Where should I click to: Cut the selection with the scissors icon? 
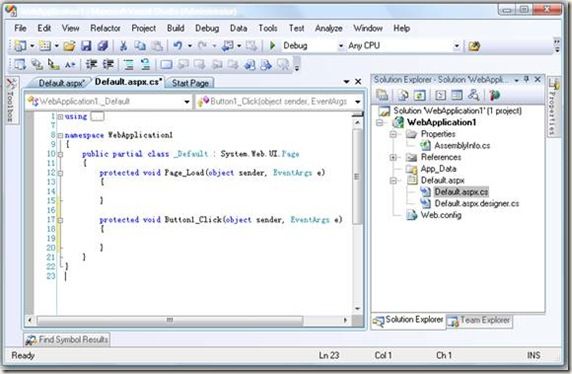(x=123, y=46)
